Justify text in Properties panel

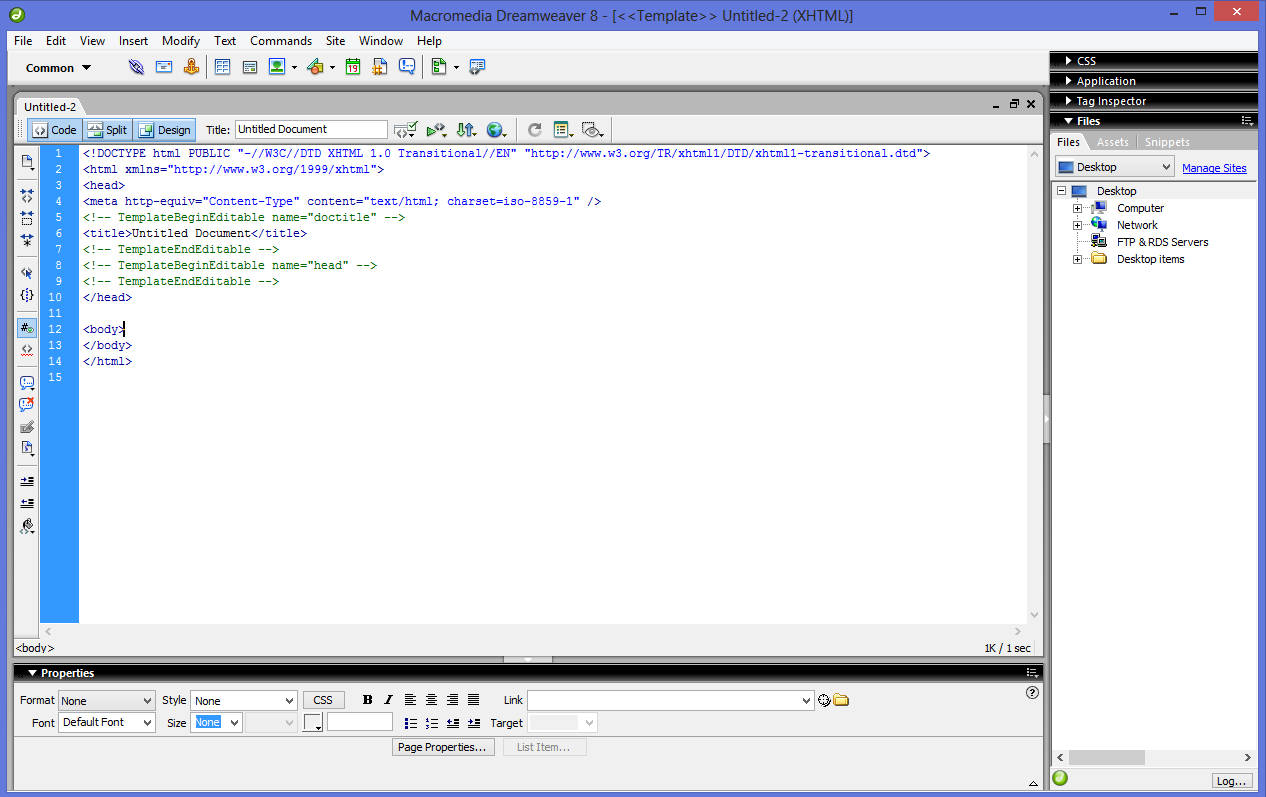pyautogui.click(x=473, y=700)
